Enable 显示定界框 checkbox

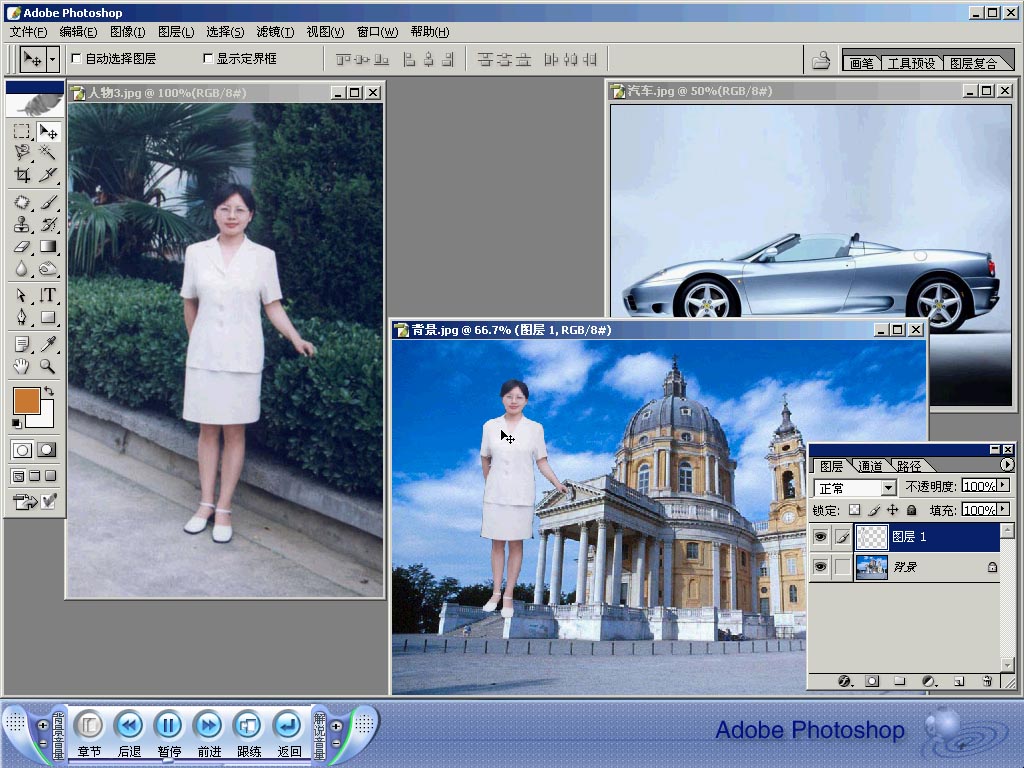[x=208, y=58]
